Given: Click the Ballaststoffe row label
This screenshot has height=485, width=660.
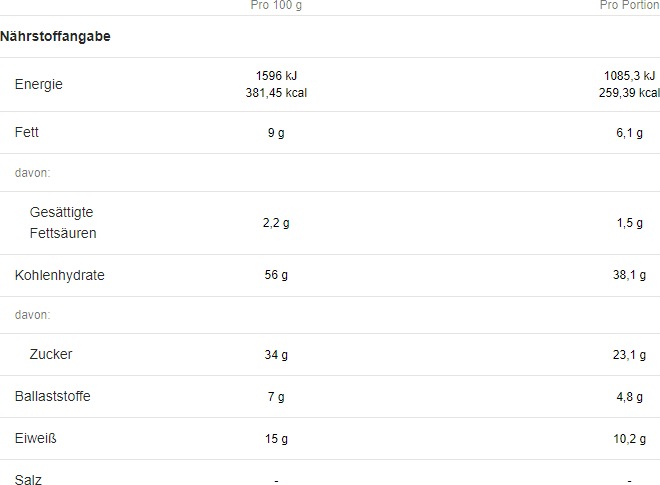Looking at the screenshot, I should pos(53,396).
